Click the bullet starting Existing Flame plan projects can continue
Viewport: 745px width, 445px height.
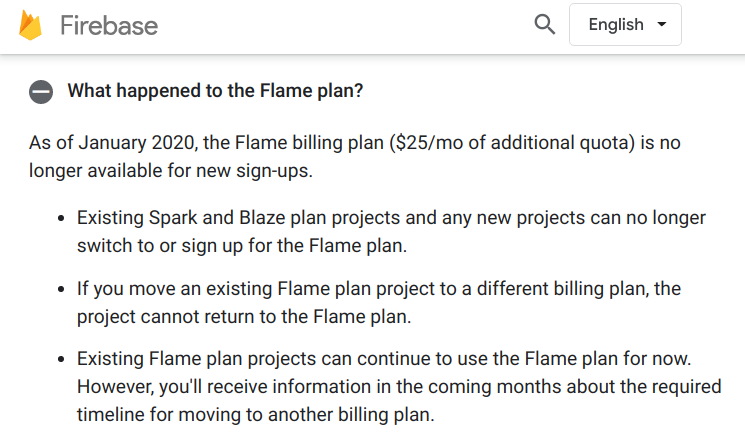[x=399, y=387]
